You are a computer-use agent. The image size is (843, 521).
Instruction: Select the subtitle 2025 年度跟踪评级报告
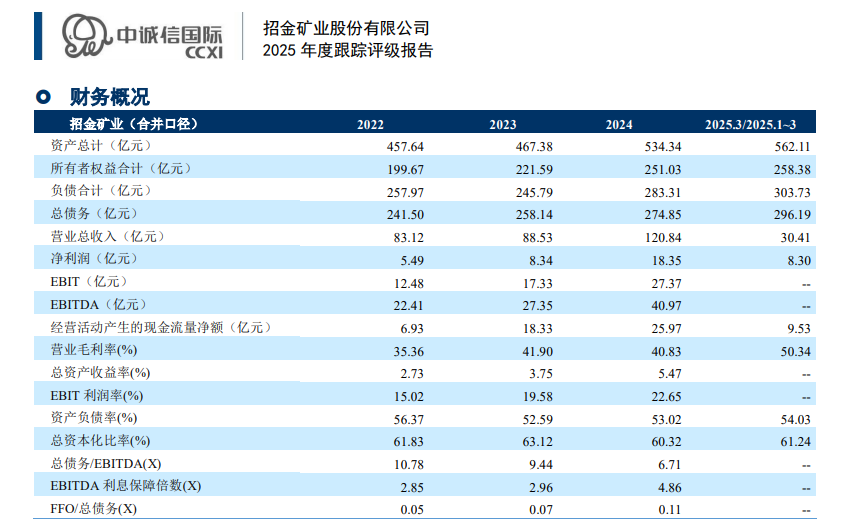[348, 50]
